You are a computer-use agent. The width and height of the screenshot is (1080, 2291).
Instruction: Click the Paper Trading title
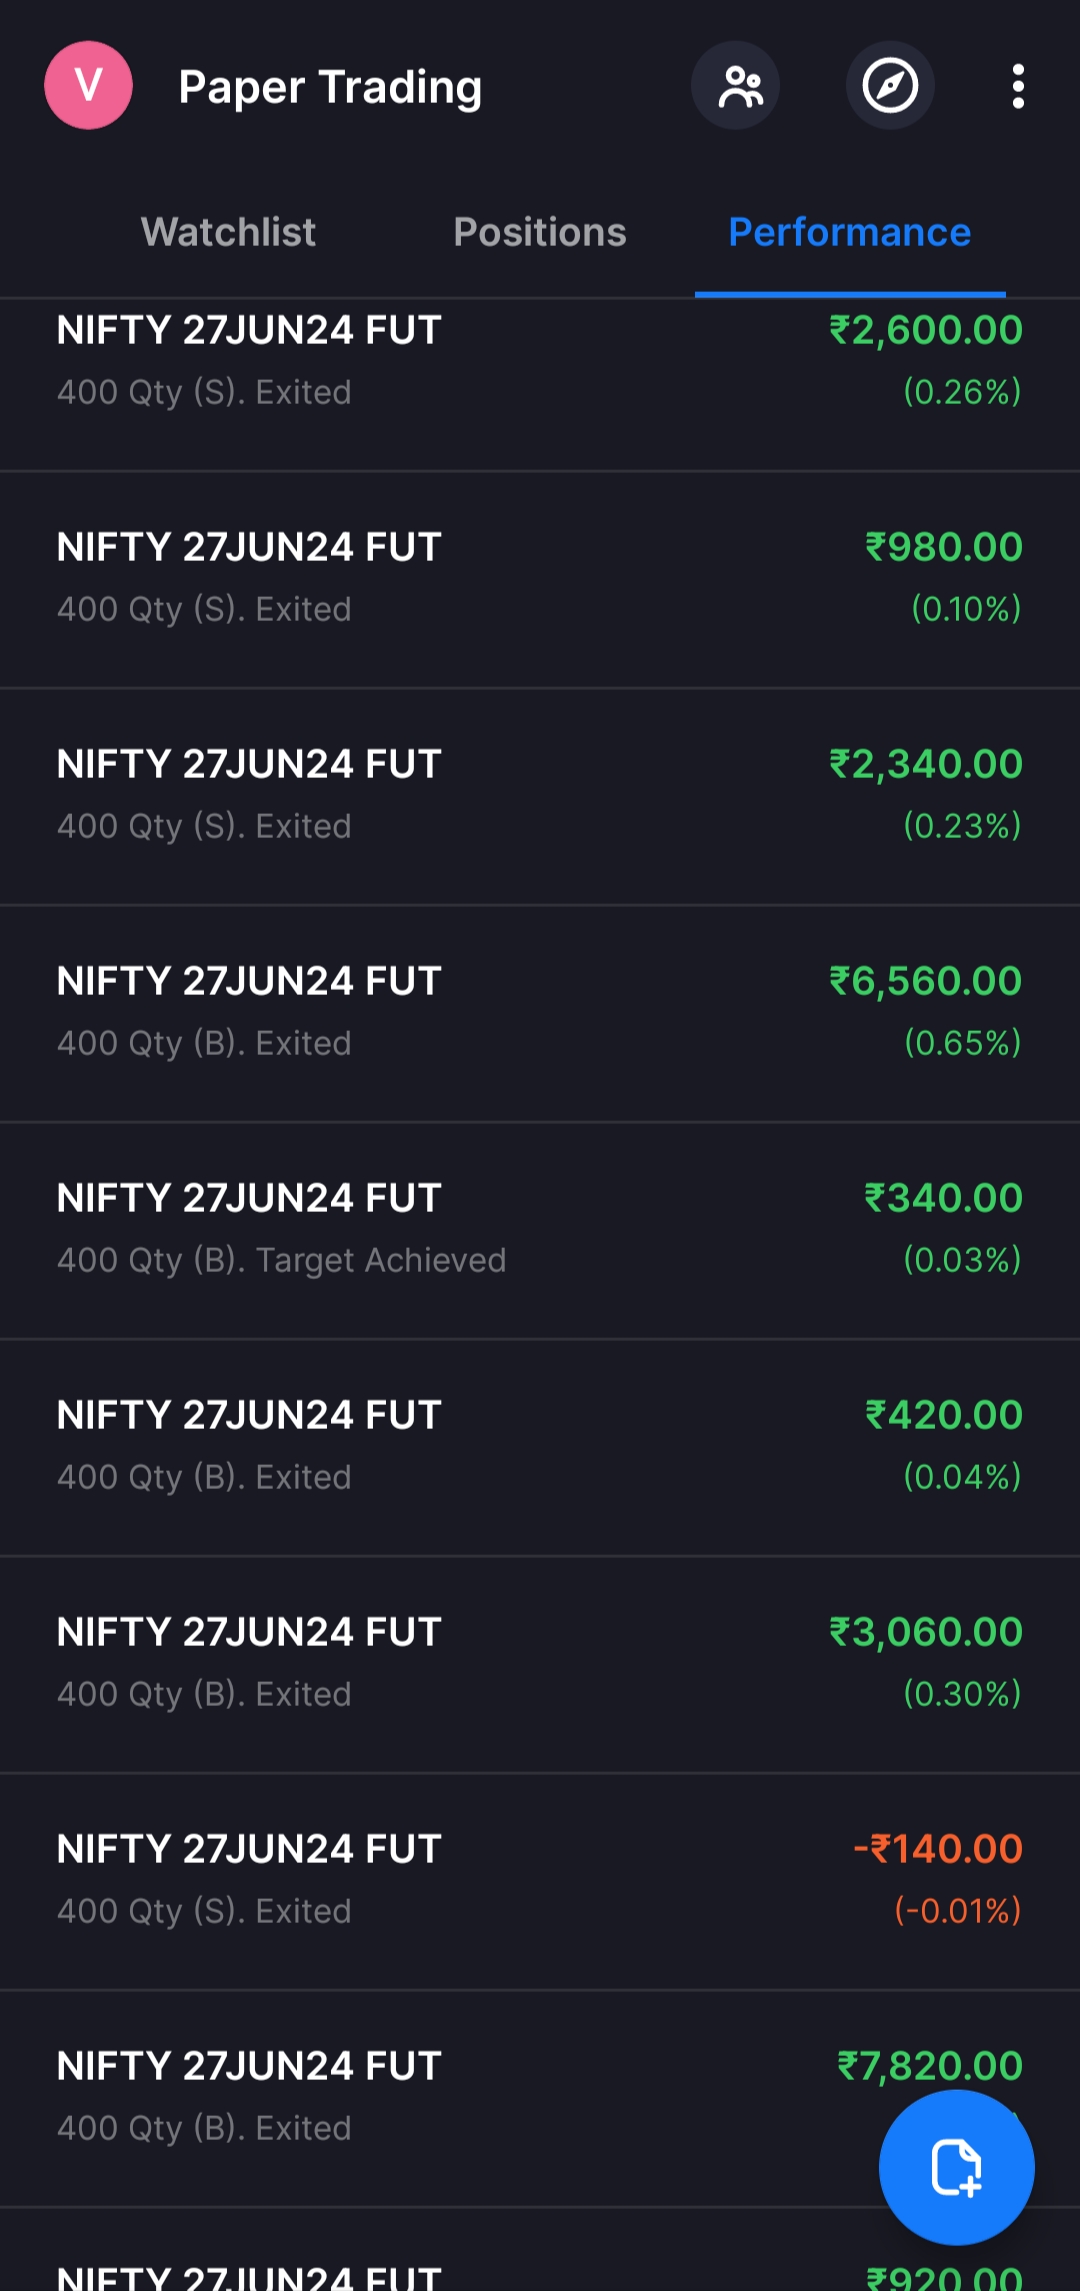point(330,87)
